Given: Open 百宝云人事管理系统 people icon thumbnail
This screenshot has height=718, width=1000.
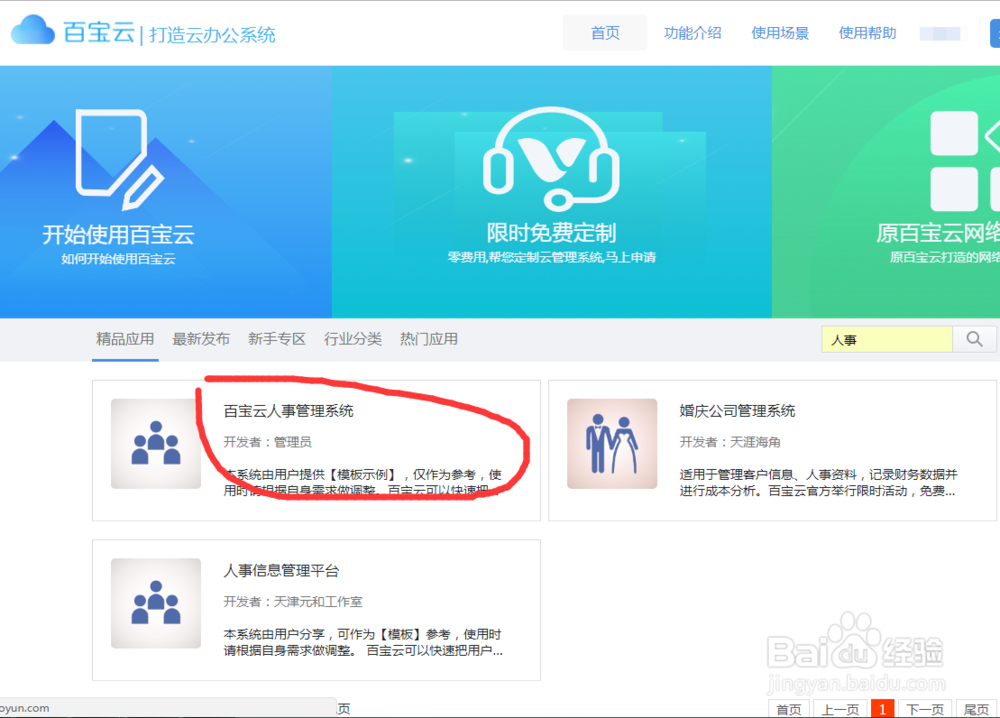Looking at the screenshot, I should click(156, 444).
